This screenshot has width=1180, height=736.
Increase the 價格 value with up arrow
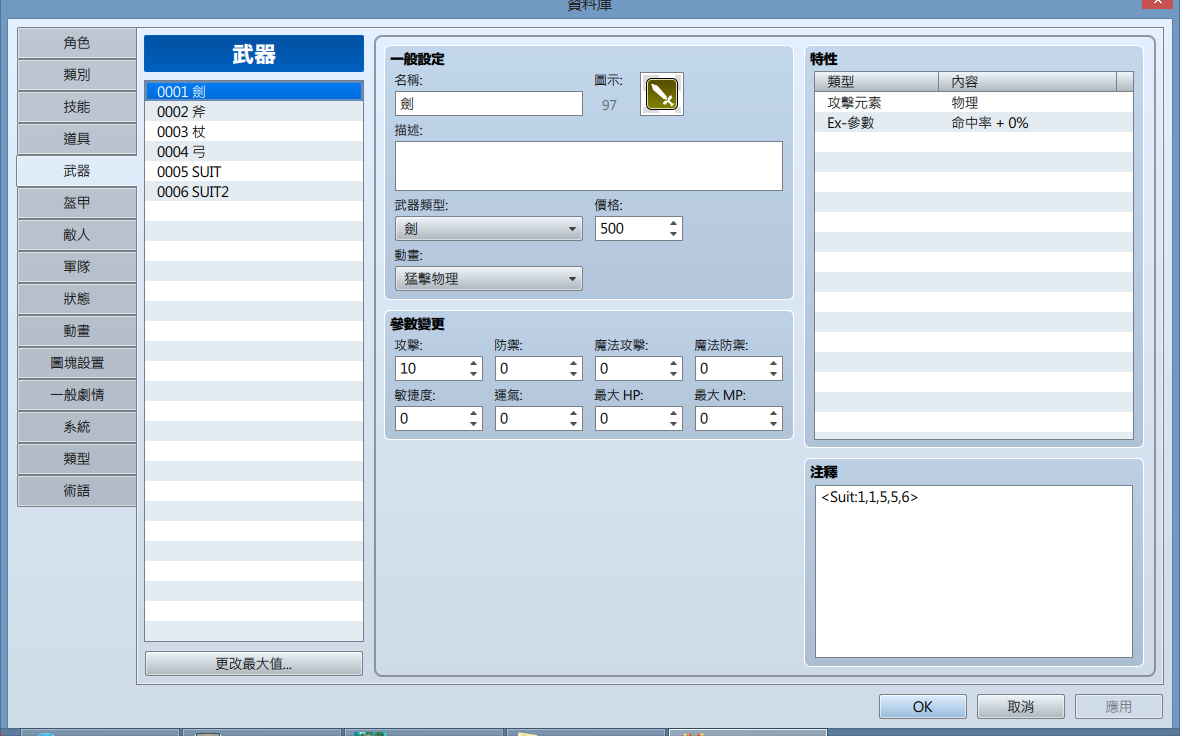point(674,224)
